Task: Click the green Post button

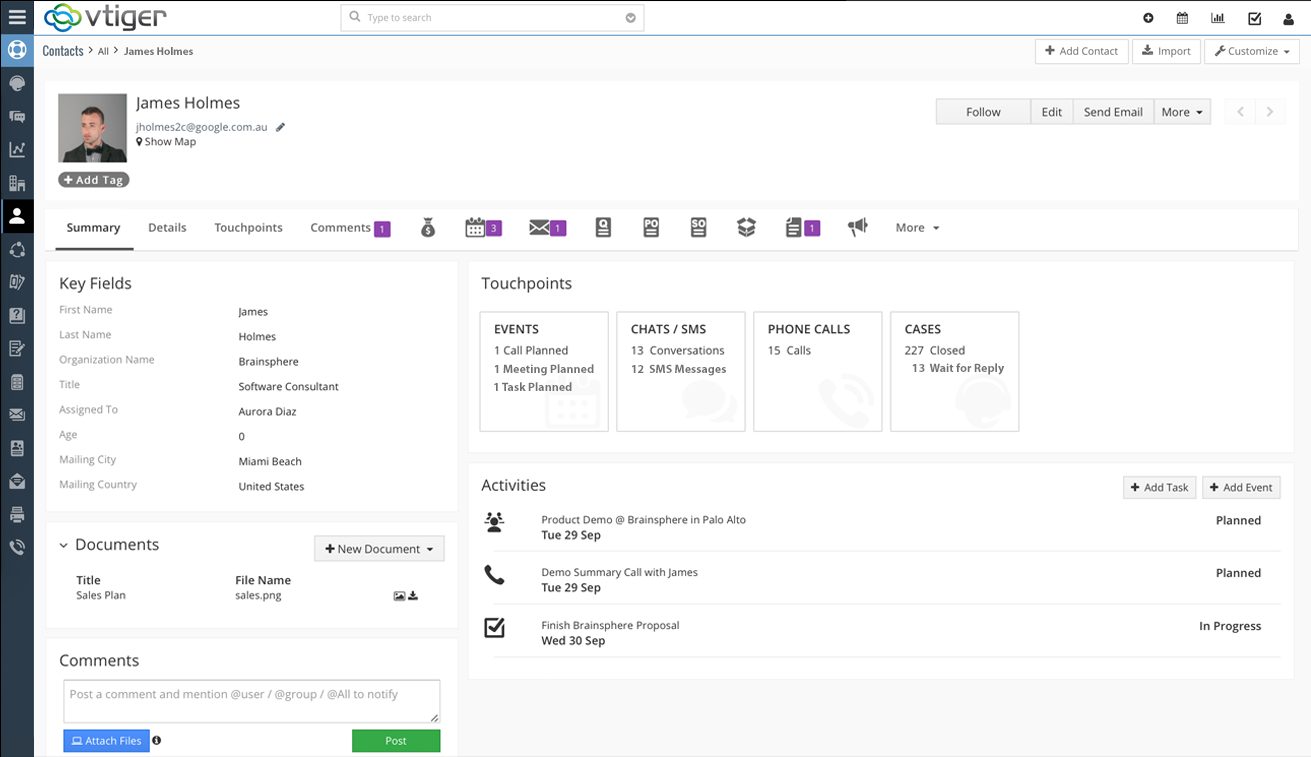Action: click(396, 741)
